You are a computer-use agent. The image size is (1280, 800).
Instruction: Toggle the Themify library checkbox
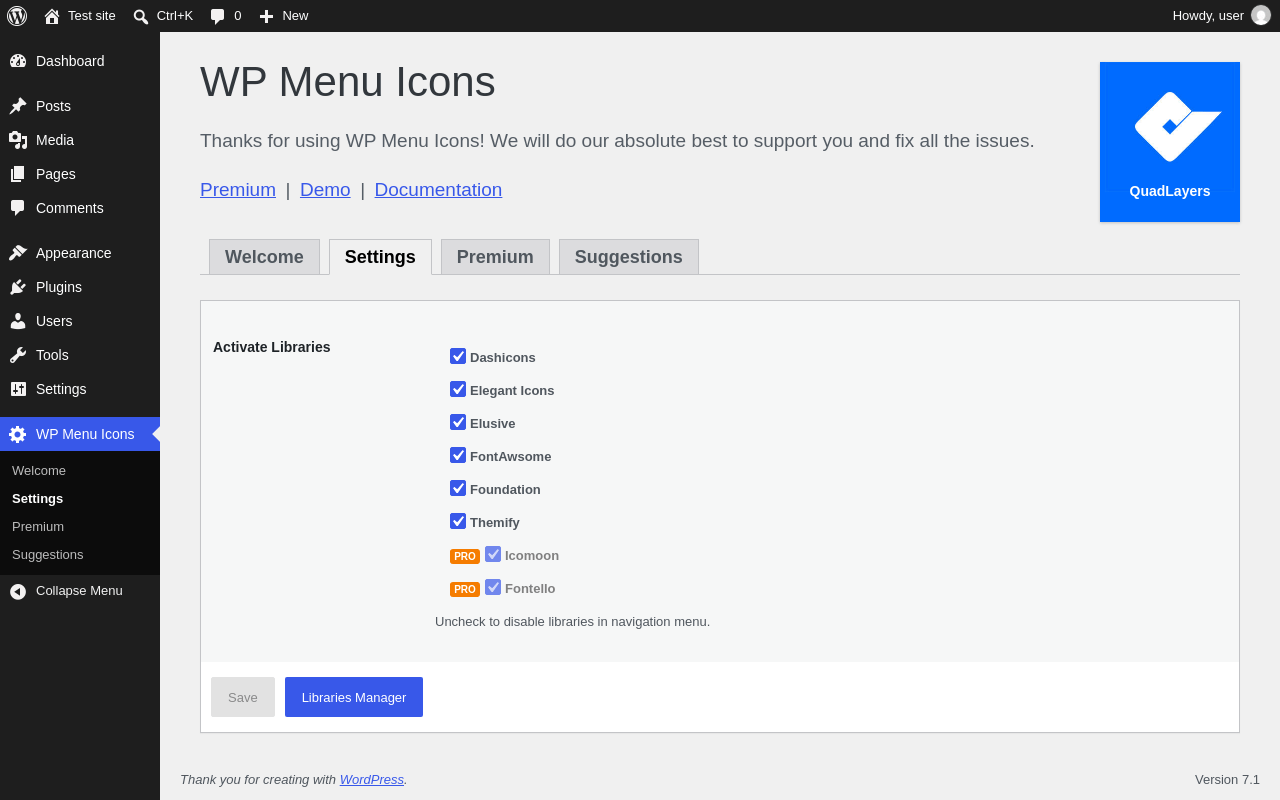click(x=458, y=521)
